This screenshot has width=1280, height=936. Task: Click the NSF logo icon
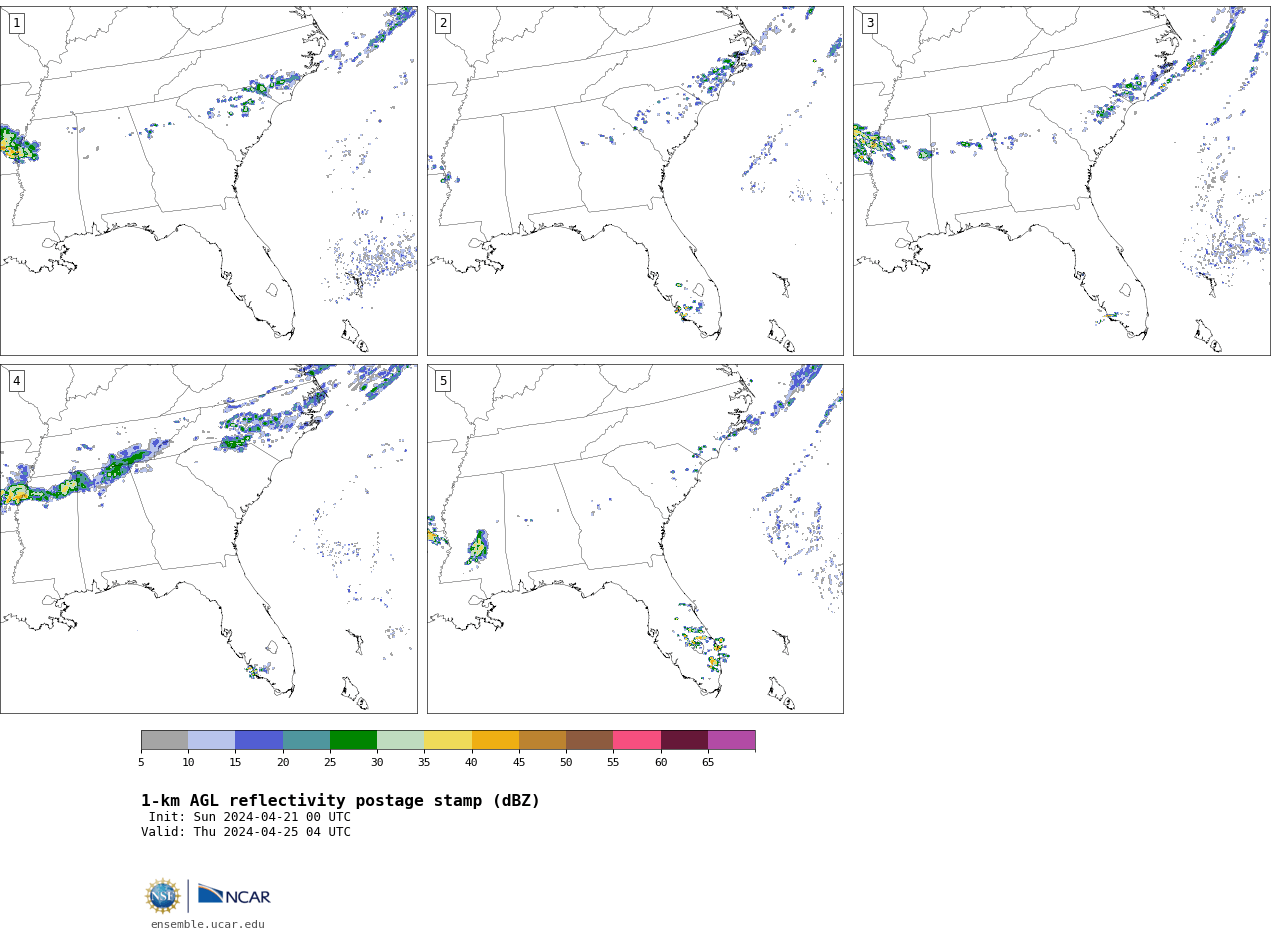click(x=163, y=896)
